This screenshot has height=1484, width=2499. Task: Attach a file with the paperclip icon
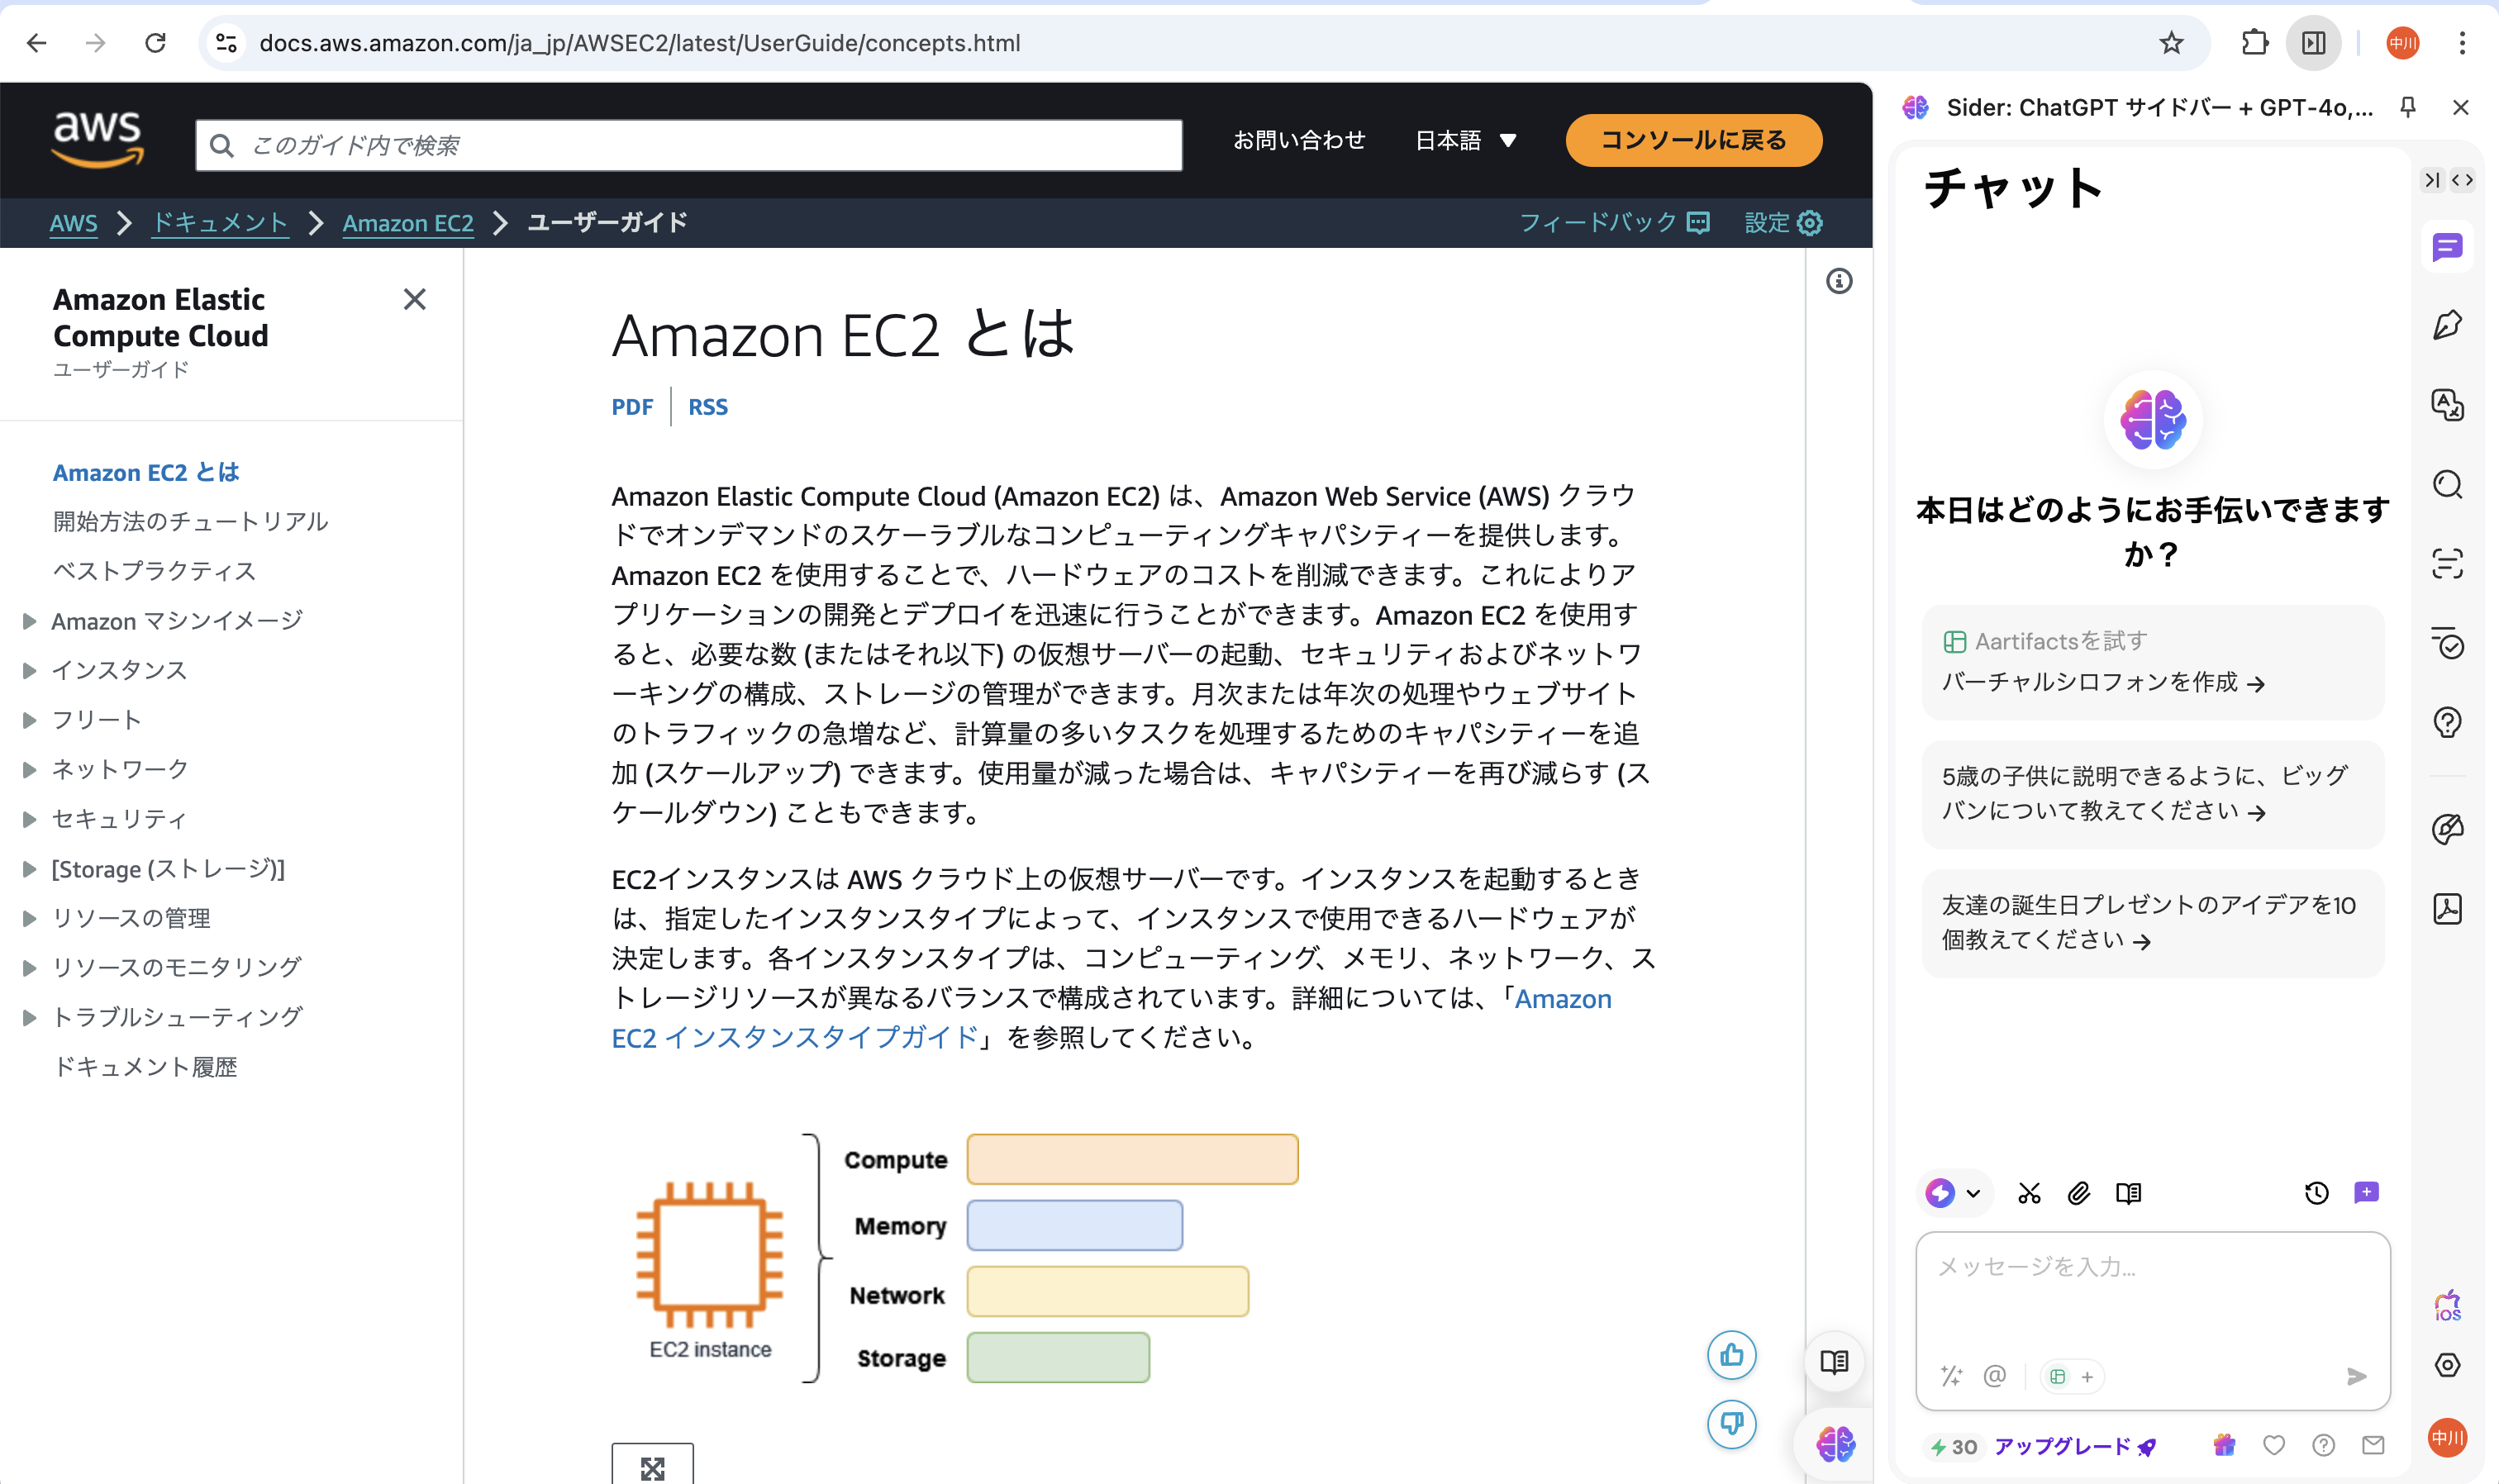[2079, 1193]
